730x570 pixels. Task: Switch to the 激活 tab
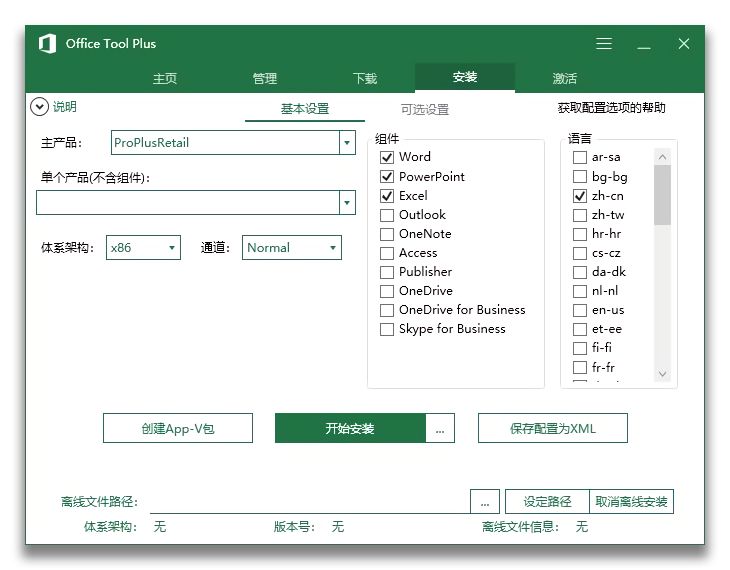pos(564,78)
